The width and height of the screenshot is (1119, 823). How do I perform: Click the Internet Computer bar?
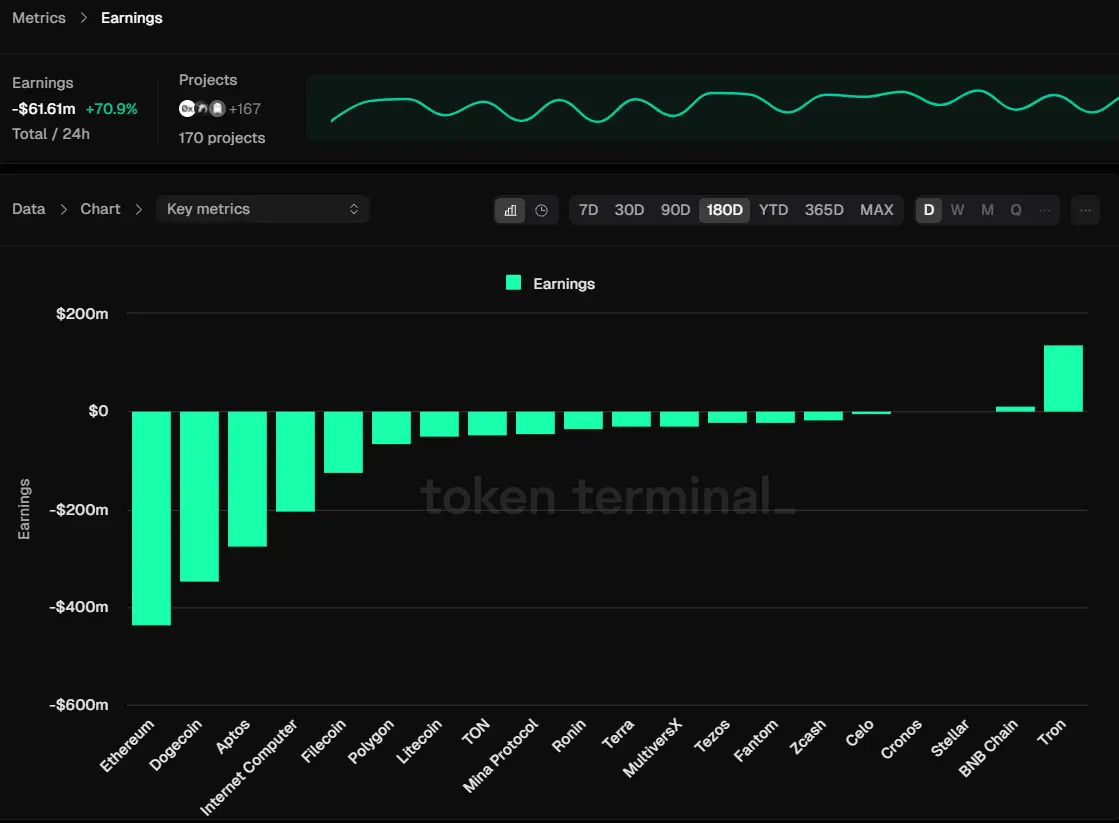(295, 461)
